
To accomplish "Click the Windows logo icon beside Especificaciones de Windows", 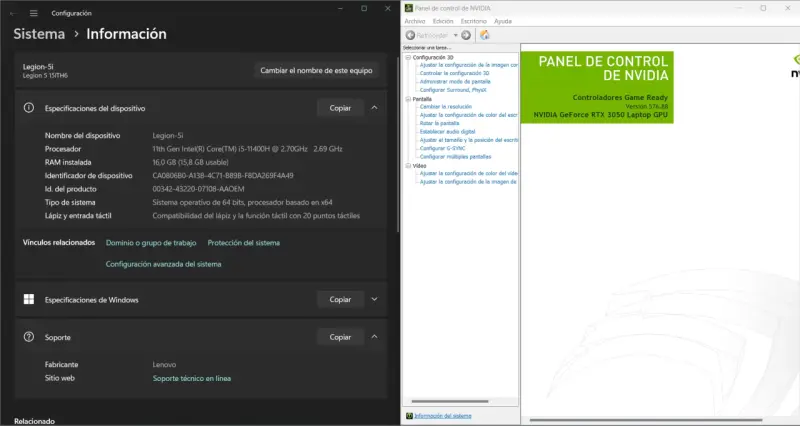I will tap(29, 299).
